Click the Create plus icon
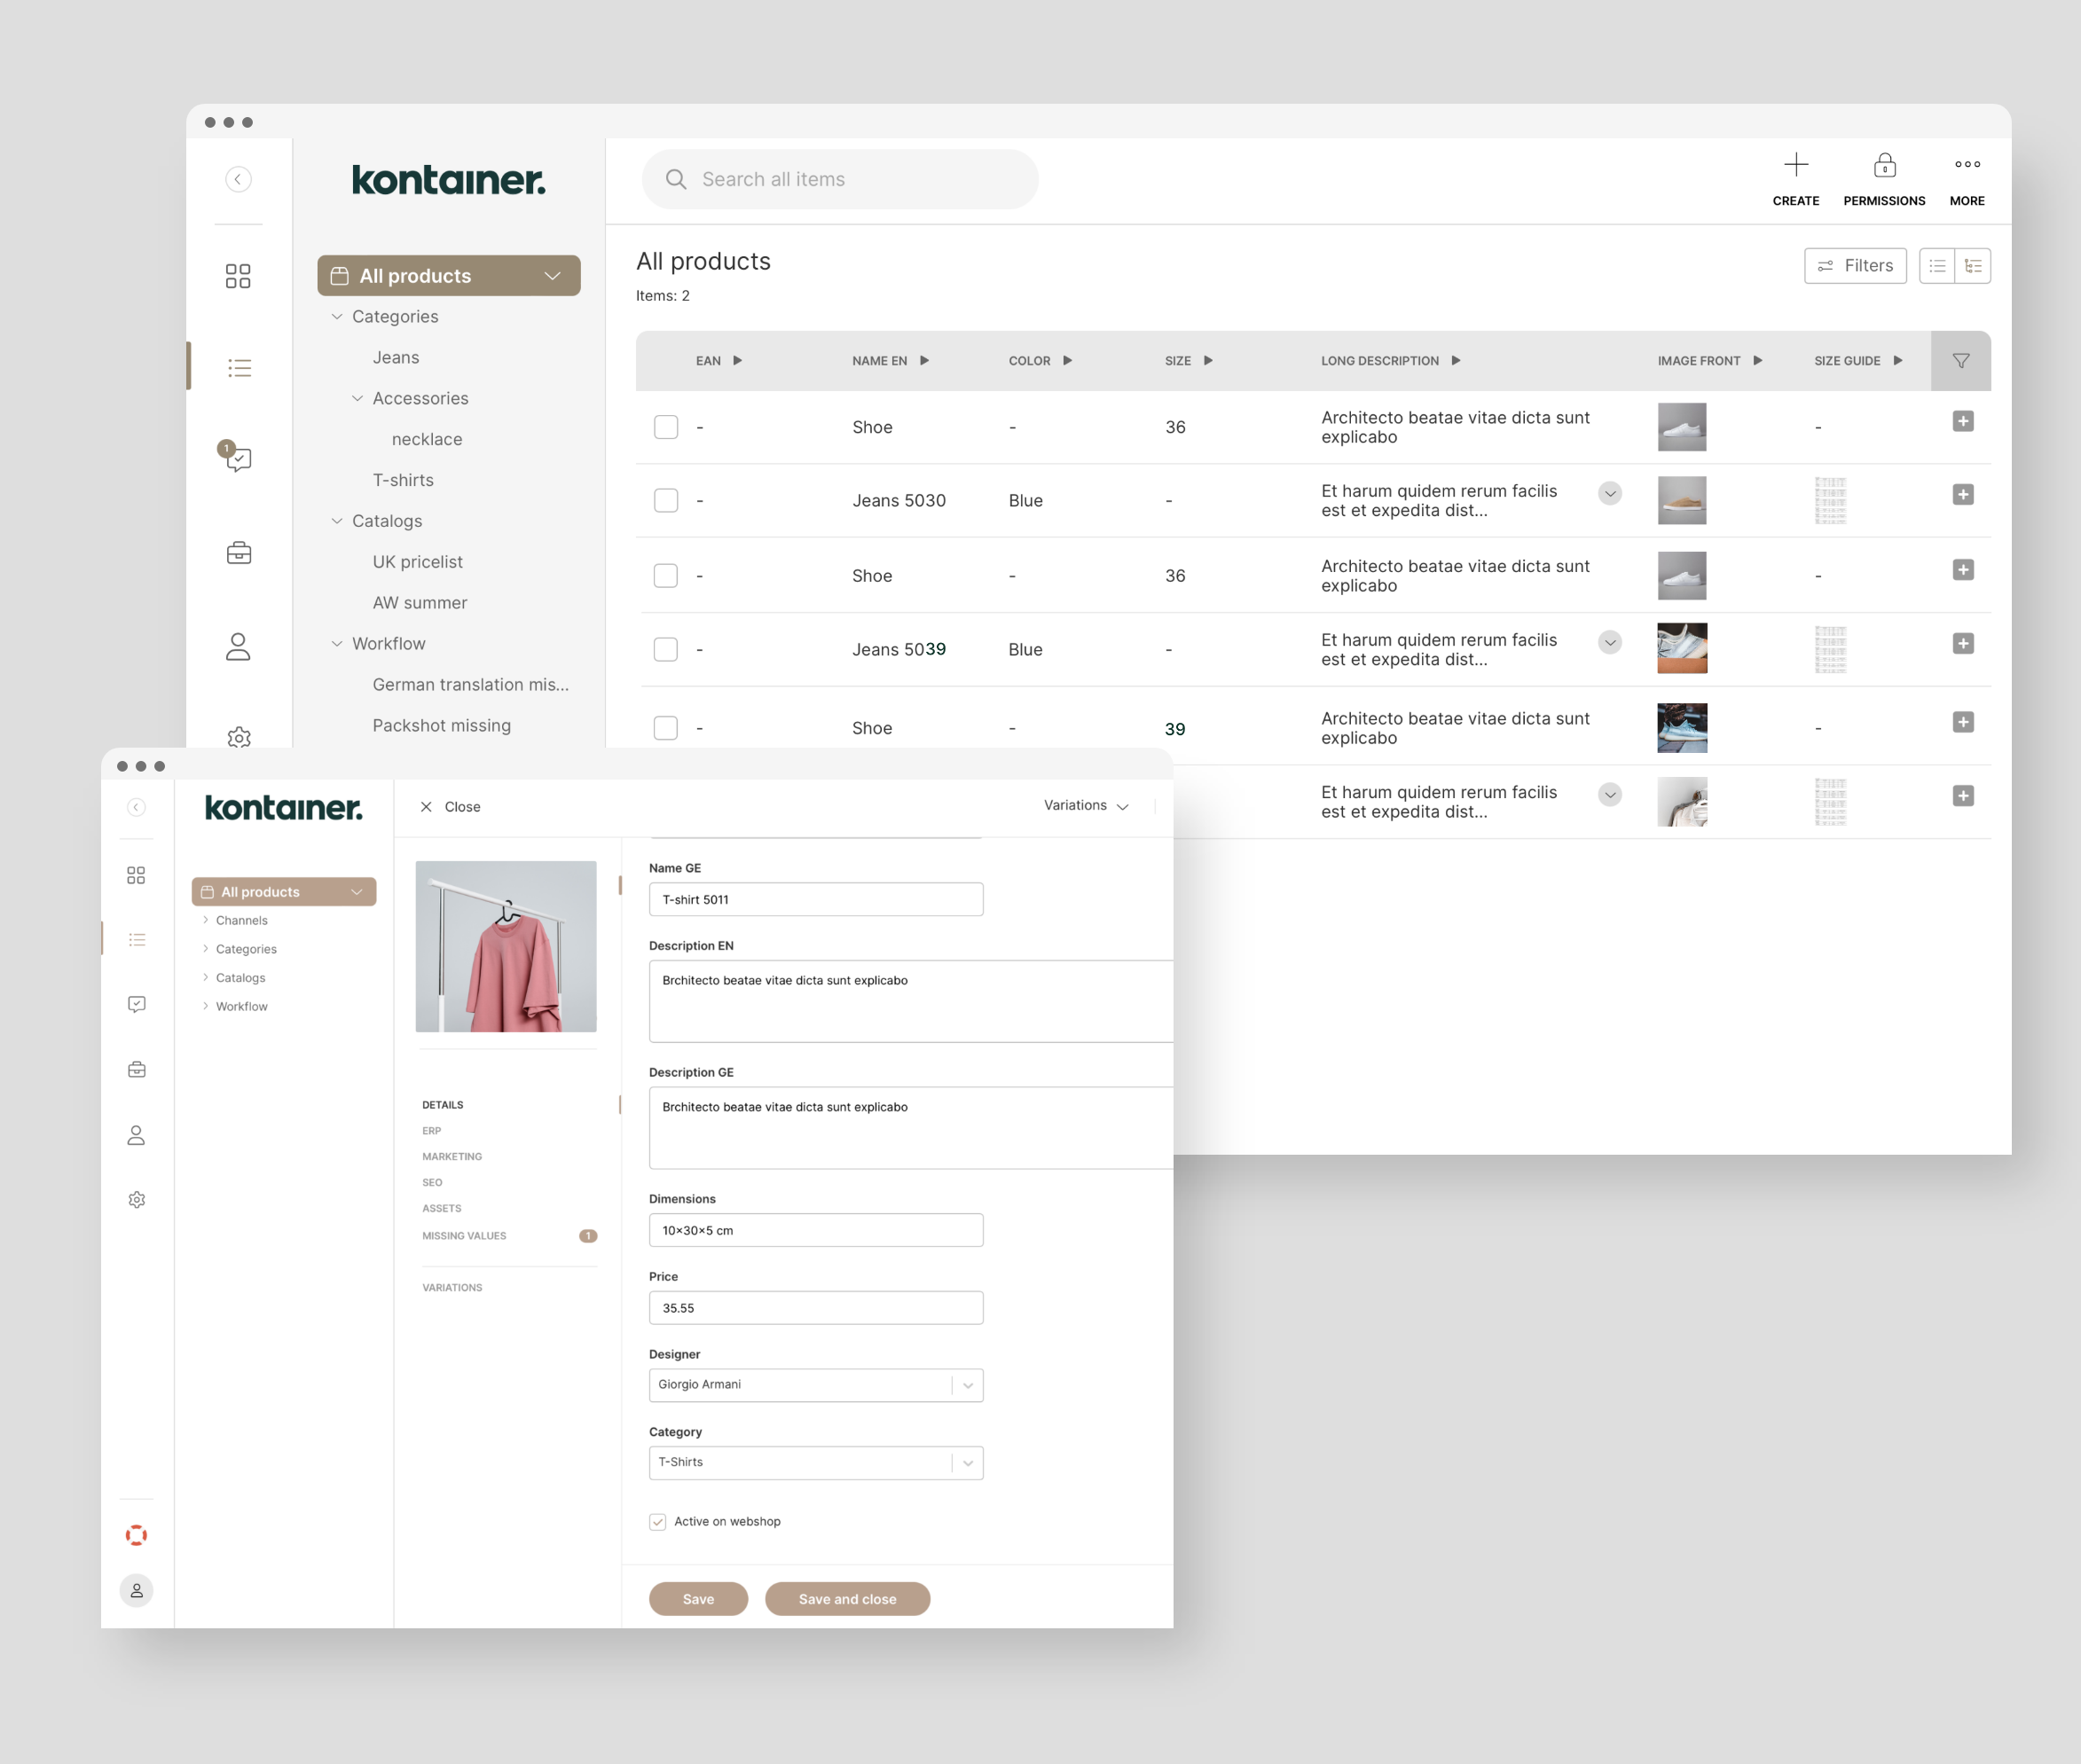 click(1795, 165)
